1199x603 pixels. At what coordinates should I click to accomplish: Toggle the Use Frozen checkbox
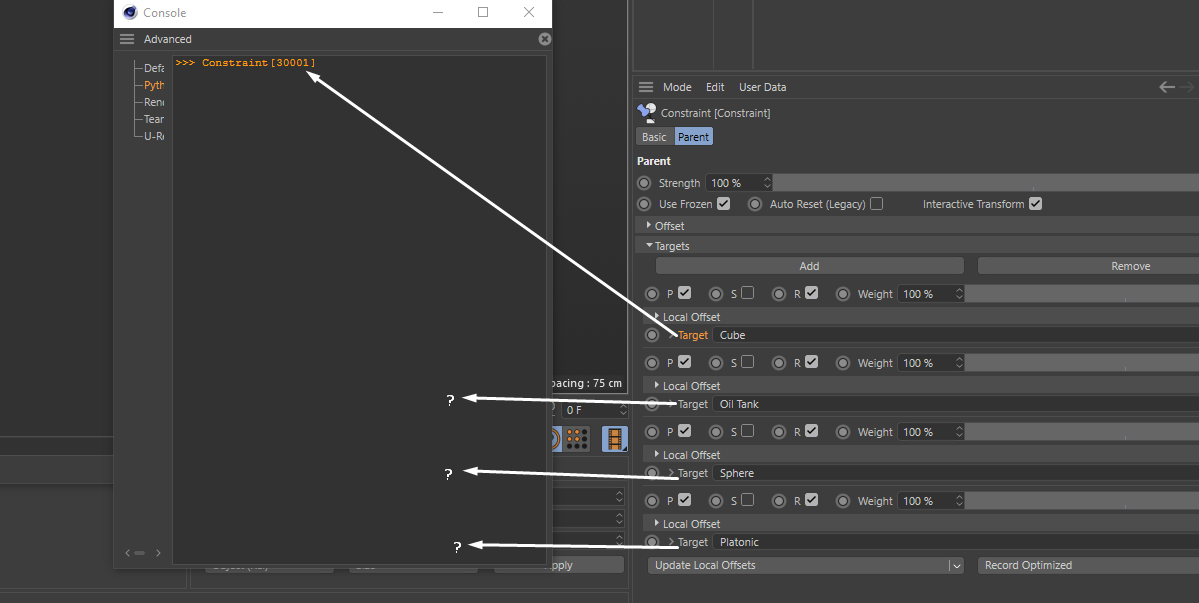coord(723,203)
